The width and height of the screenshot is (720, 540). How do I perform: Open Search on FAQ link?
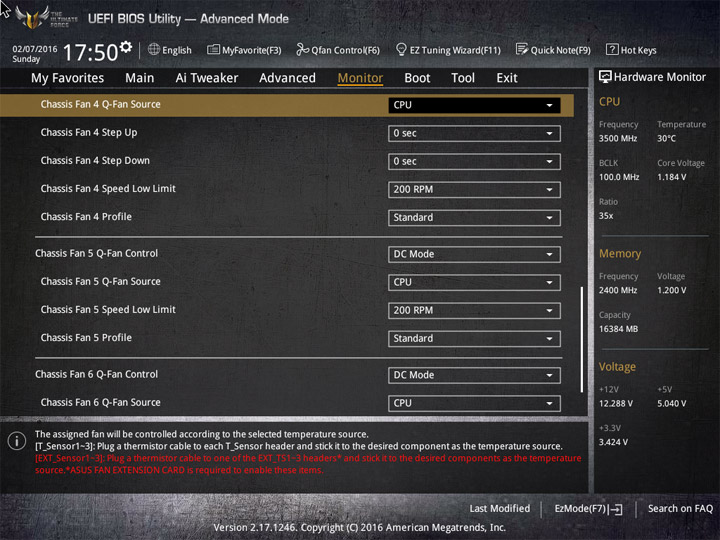coord(680,509)
